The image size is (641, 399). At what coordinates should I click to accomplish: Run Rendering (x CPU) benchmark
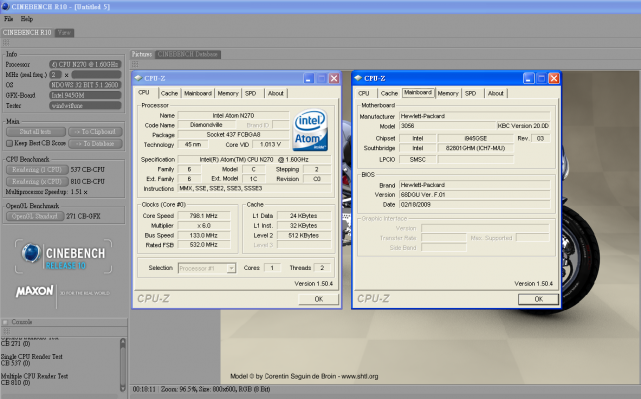click(x=37, y=182)
